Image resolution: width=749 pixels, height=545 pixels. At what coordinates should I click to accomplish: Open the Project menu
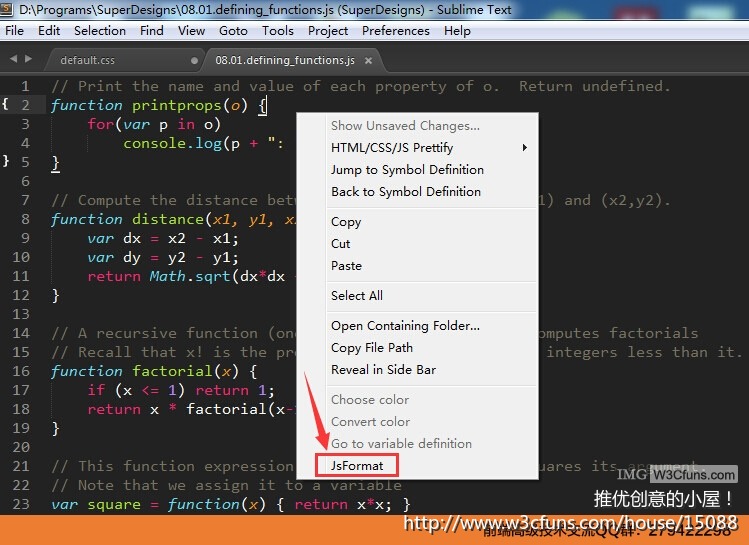pos(328,31)
